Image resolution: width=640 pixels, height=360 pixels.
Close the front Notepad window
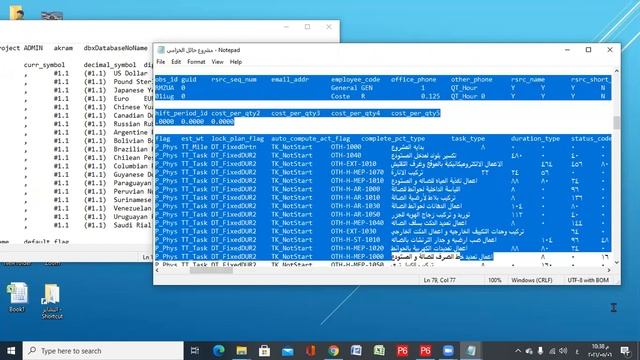(610, 50)
